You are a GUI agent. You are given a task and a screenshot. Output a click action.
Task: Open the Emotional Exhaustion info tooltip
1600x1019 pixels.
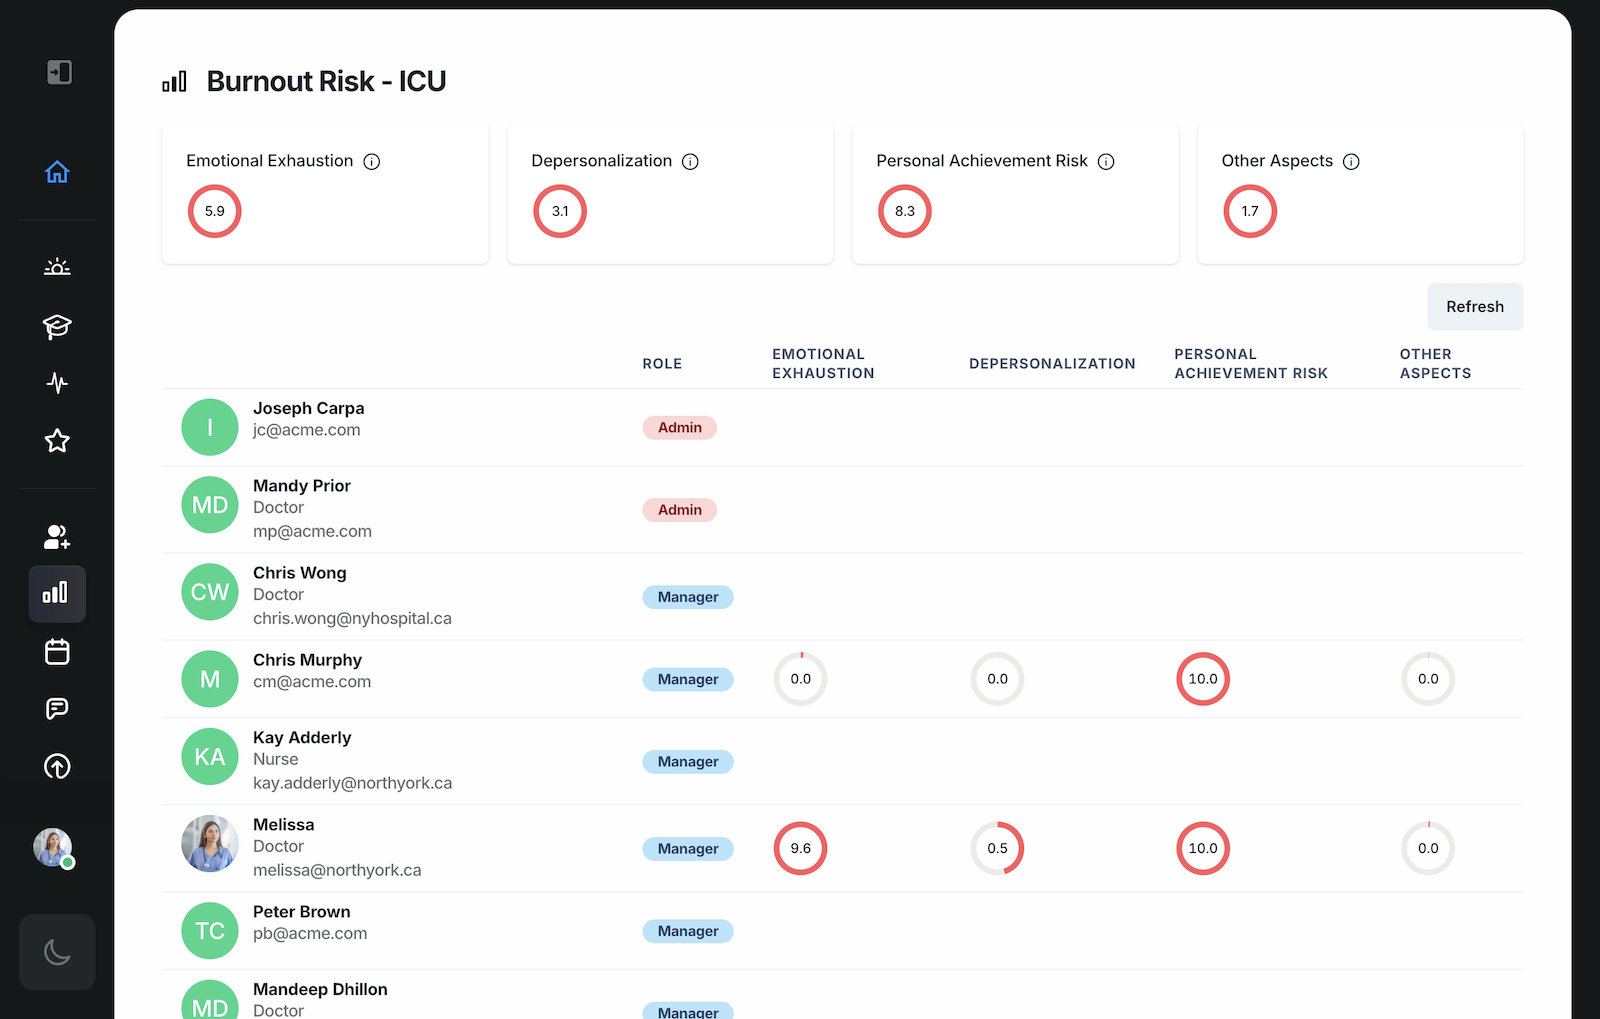point(372,161)
